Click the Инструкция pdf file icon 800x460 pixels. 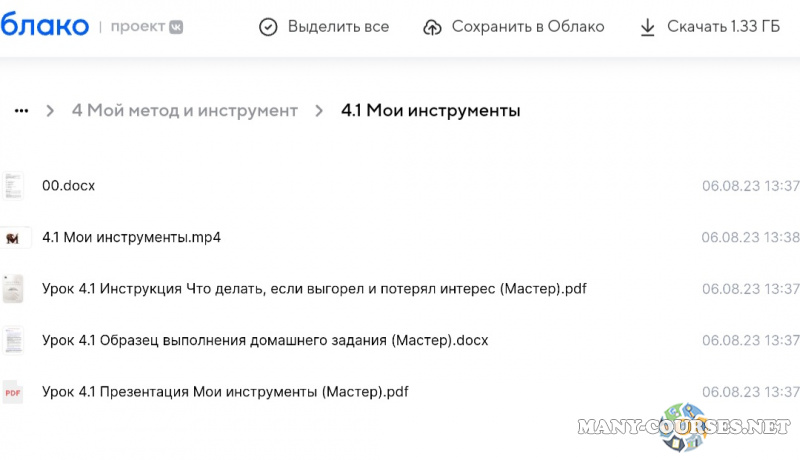click(13, 289)
